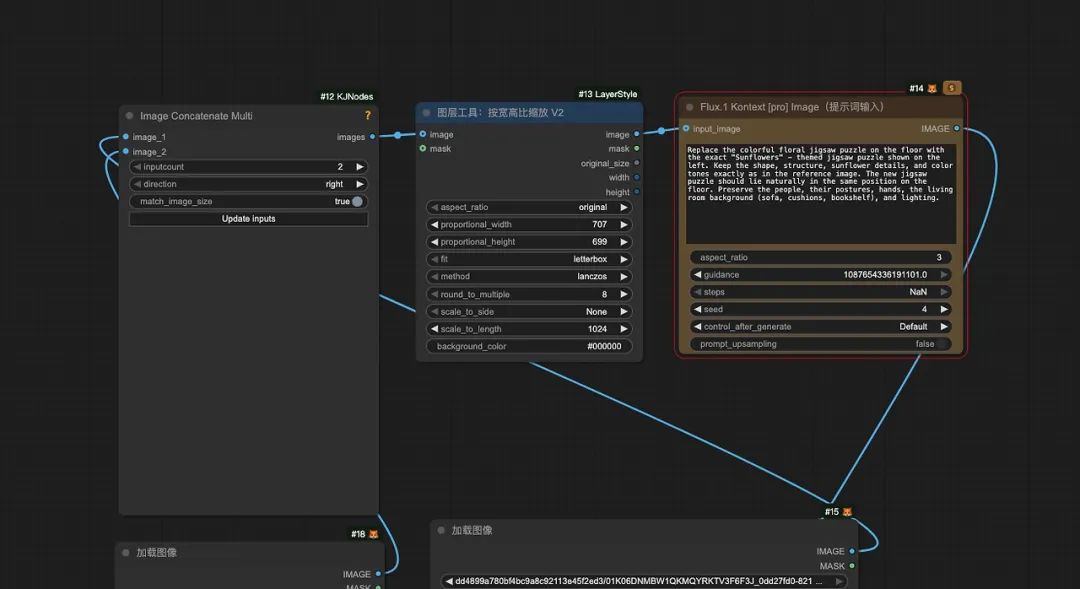Screen dimensions: 1080x589
Task: Click the background_color #000000 field
Action: coord(529,346)
